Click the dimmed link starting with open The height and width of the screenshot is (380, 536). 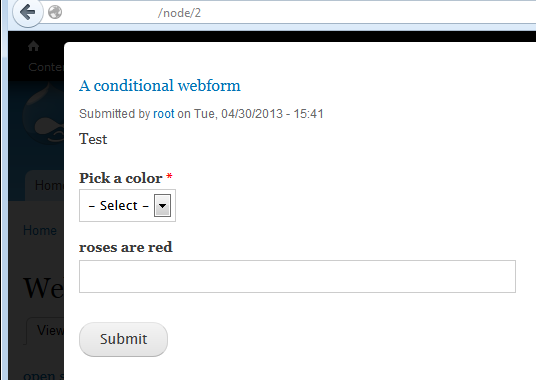tap(43, 375)
